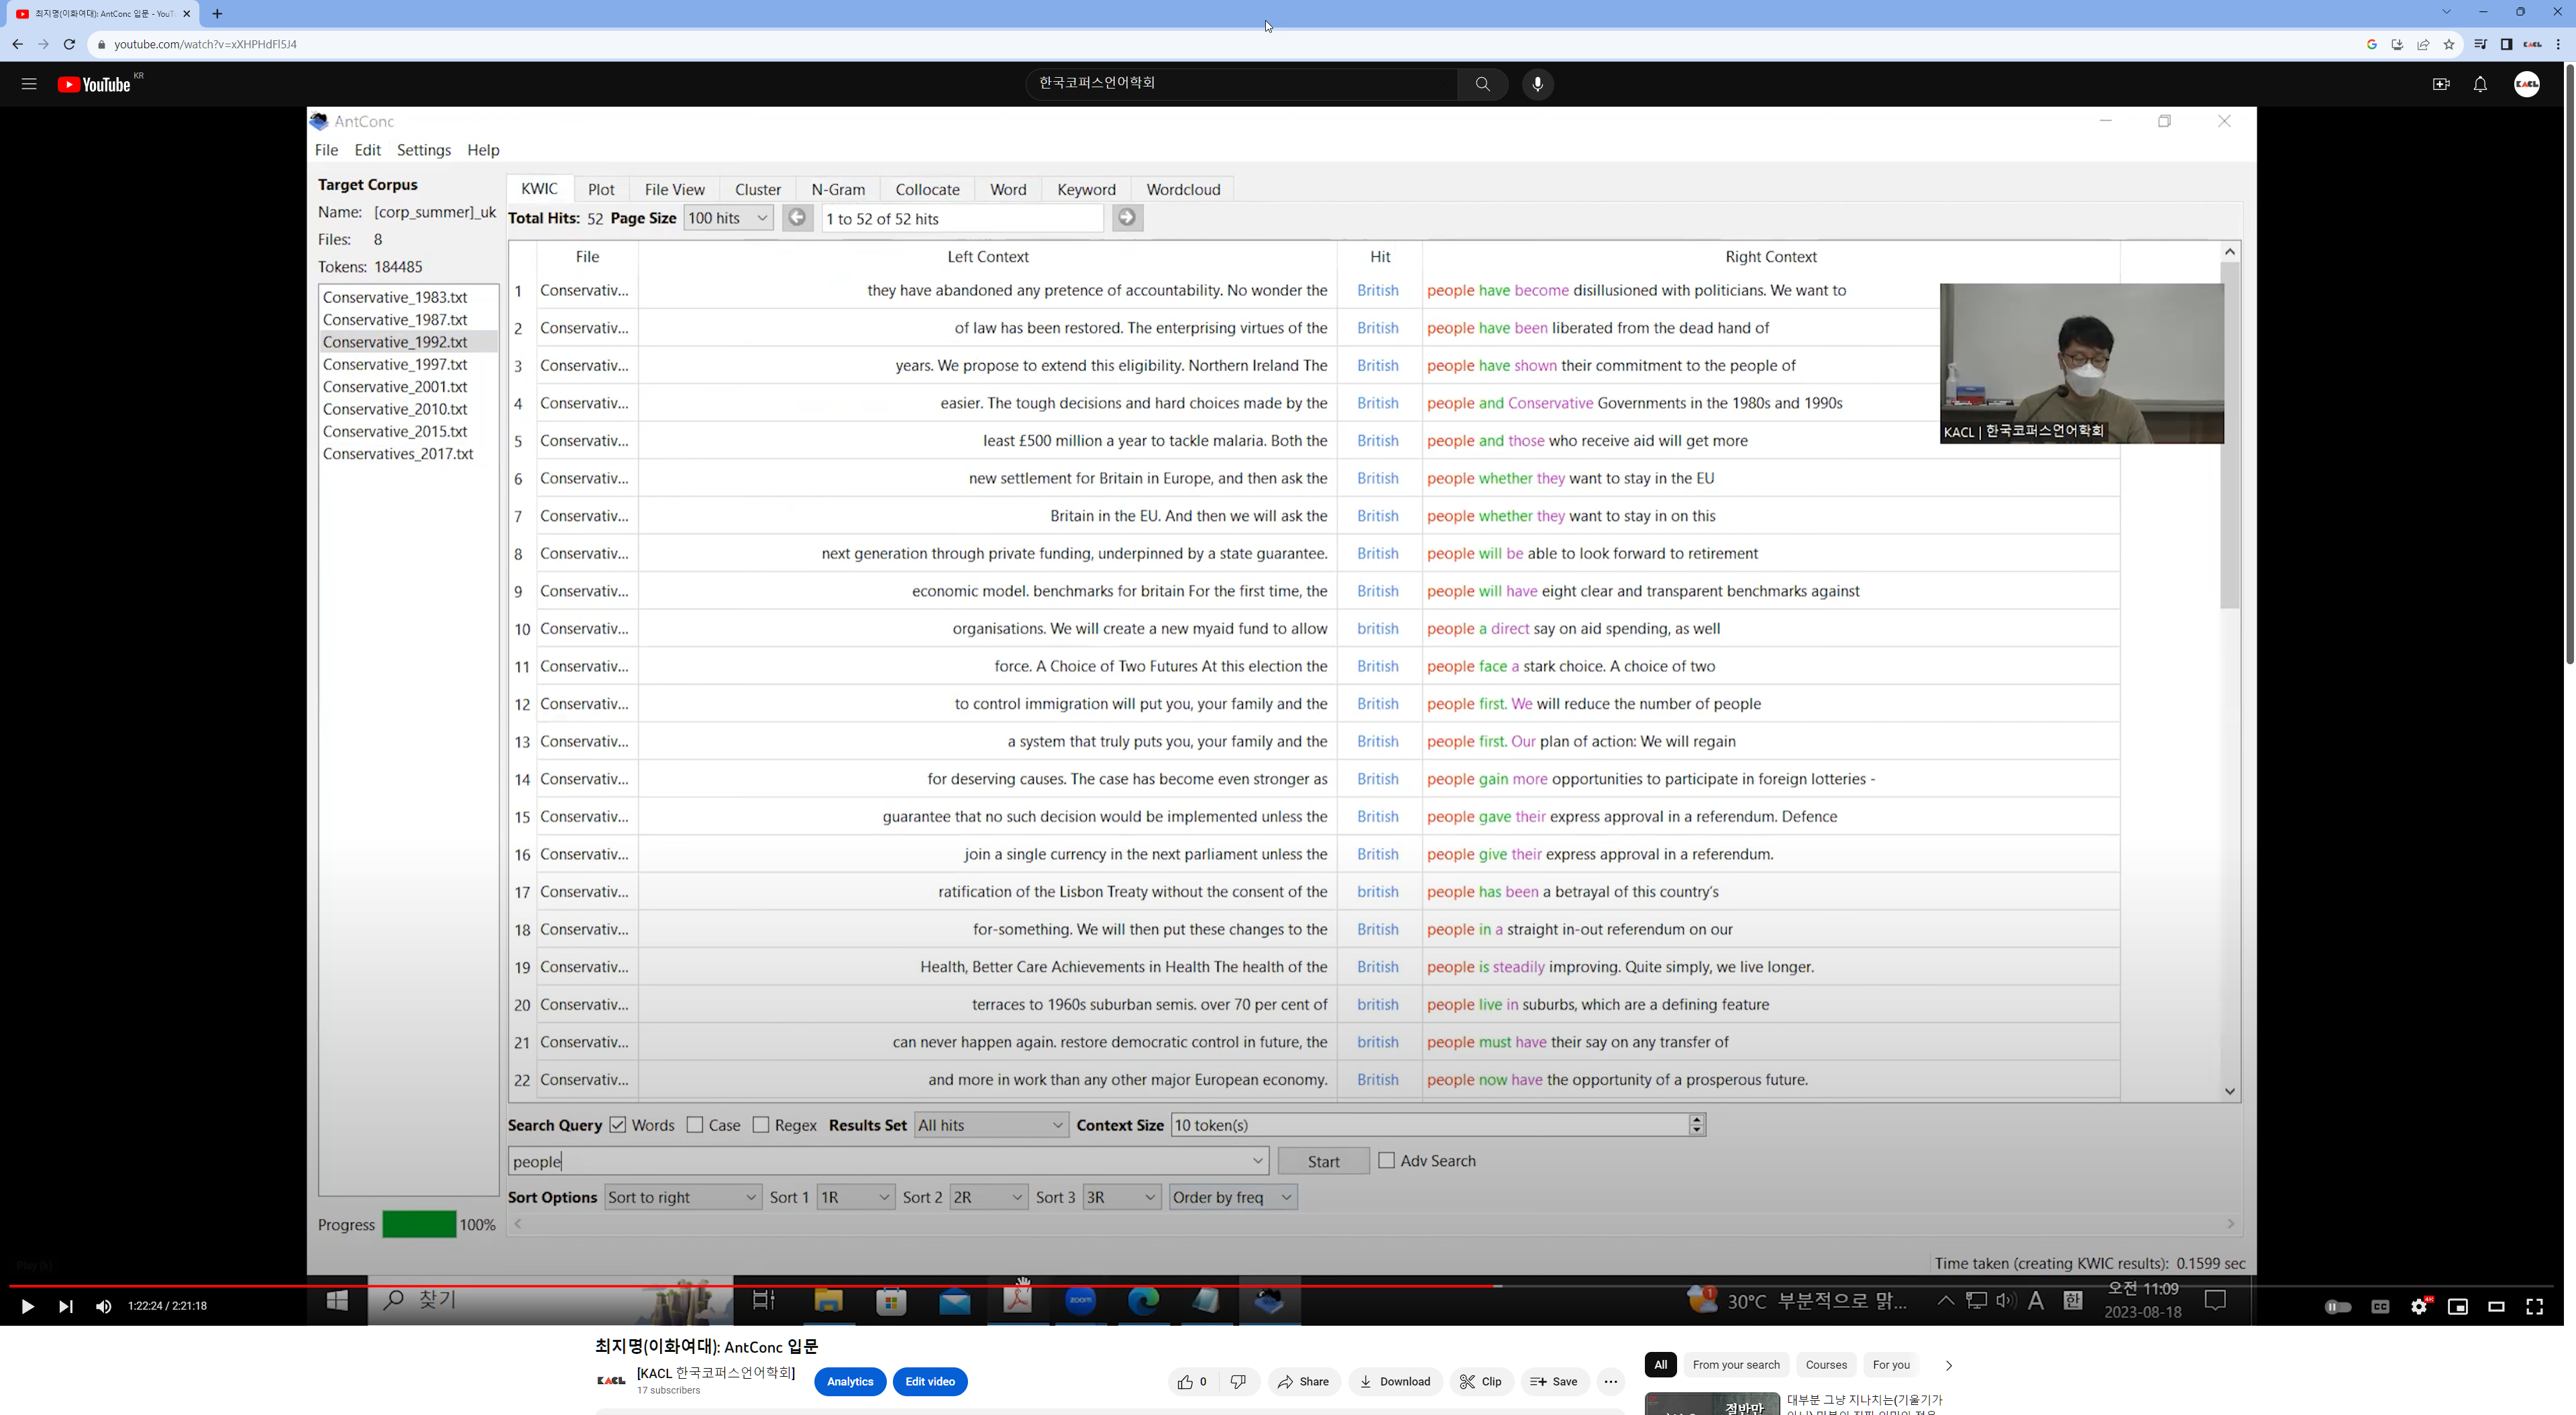This screenshot has width=2576, height=1415.
Task: Select Conservative_2010.txt in file list
Action: click(395, 409)
